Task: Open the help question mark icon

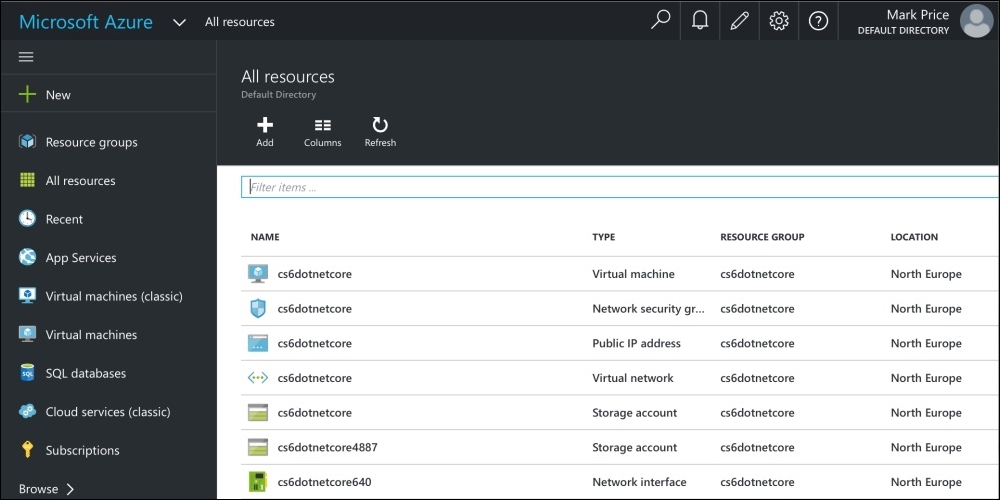Action: (818, 21)
